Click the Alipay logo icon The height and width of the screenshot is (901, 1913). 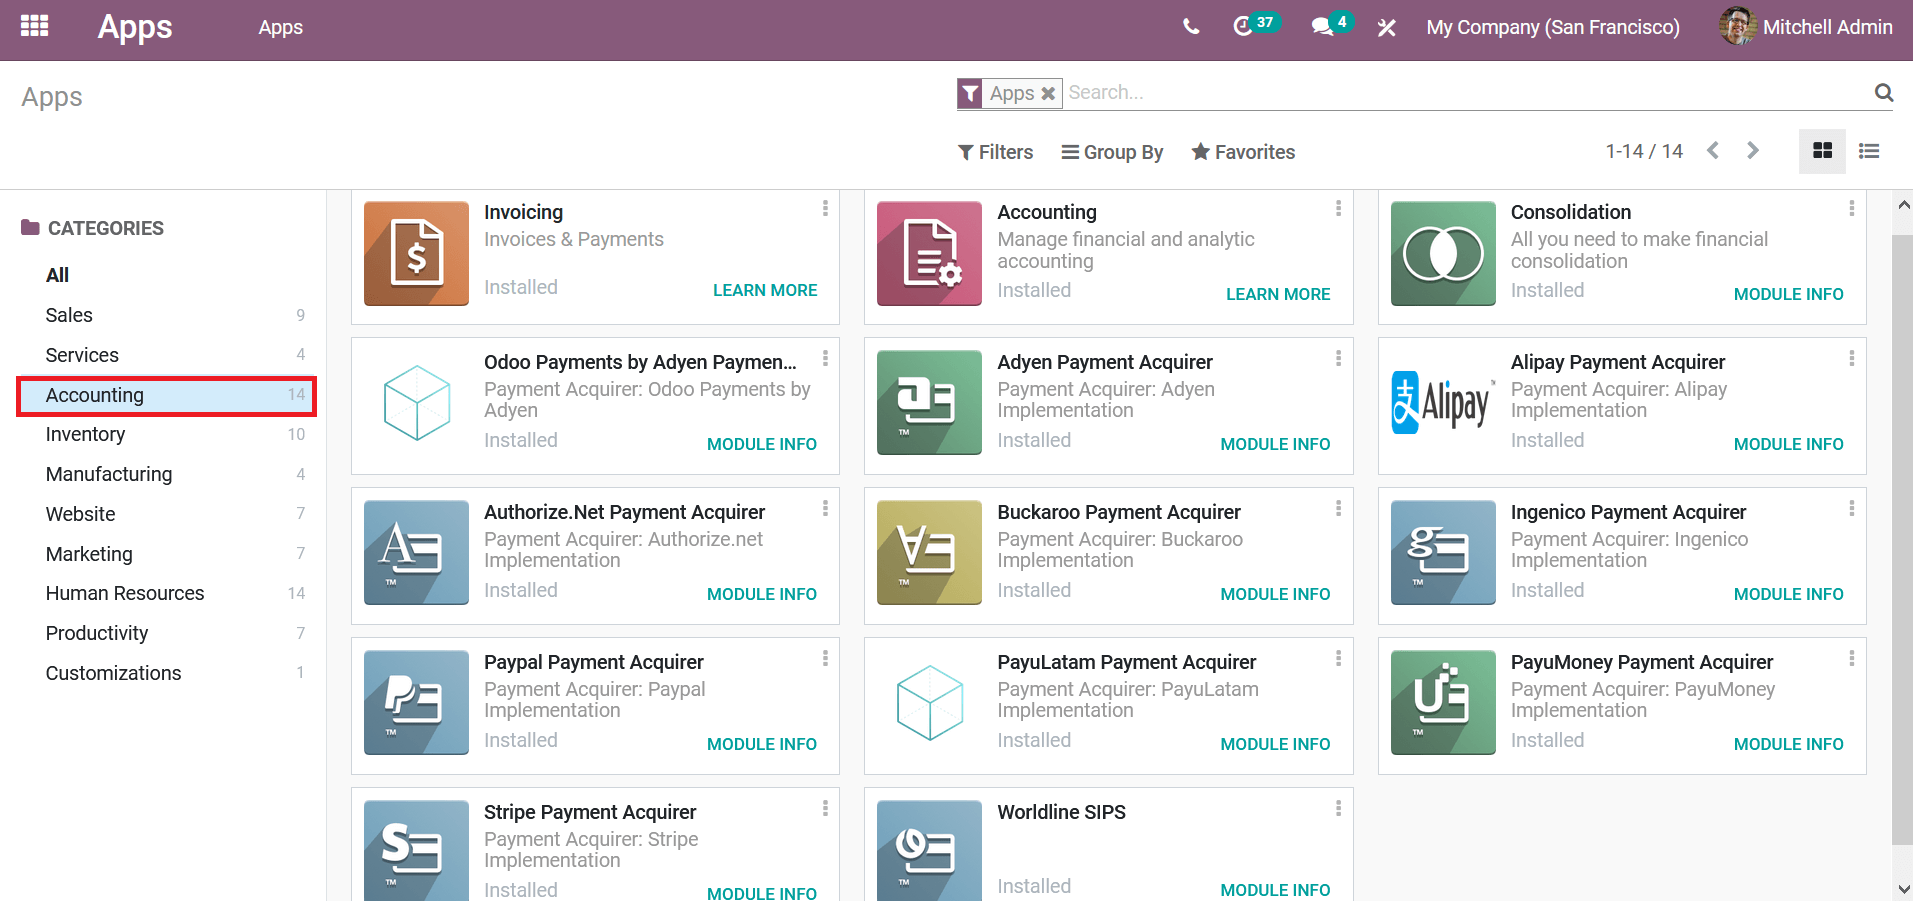1443,403
